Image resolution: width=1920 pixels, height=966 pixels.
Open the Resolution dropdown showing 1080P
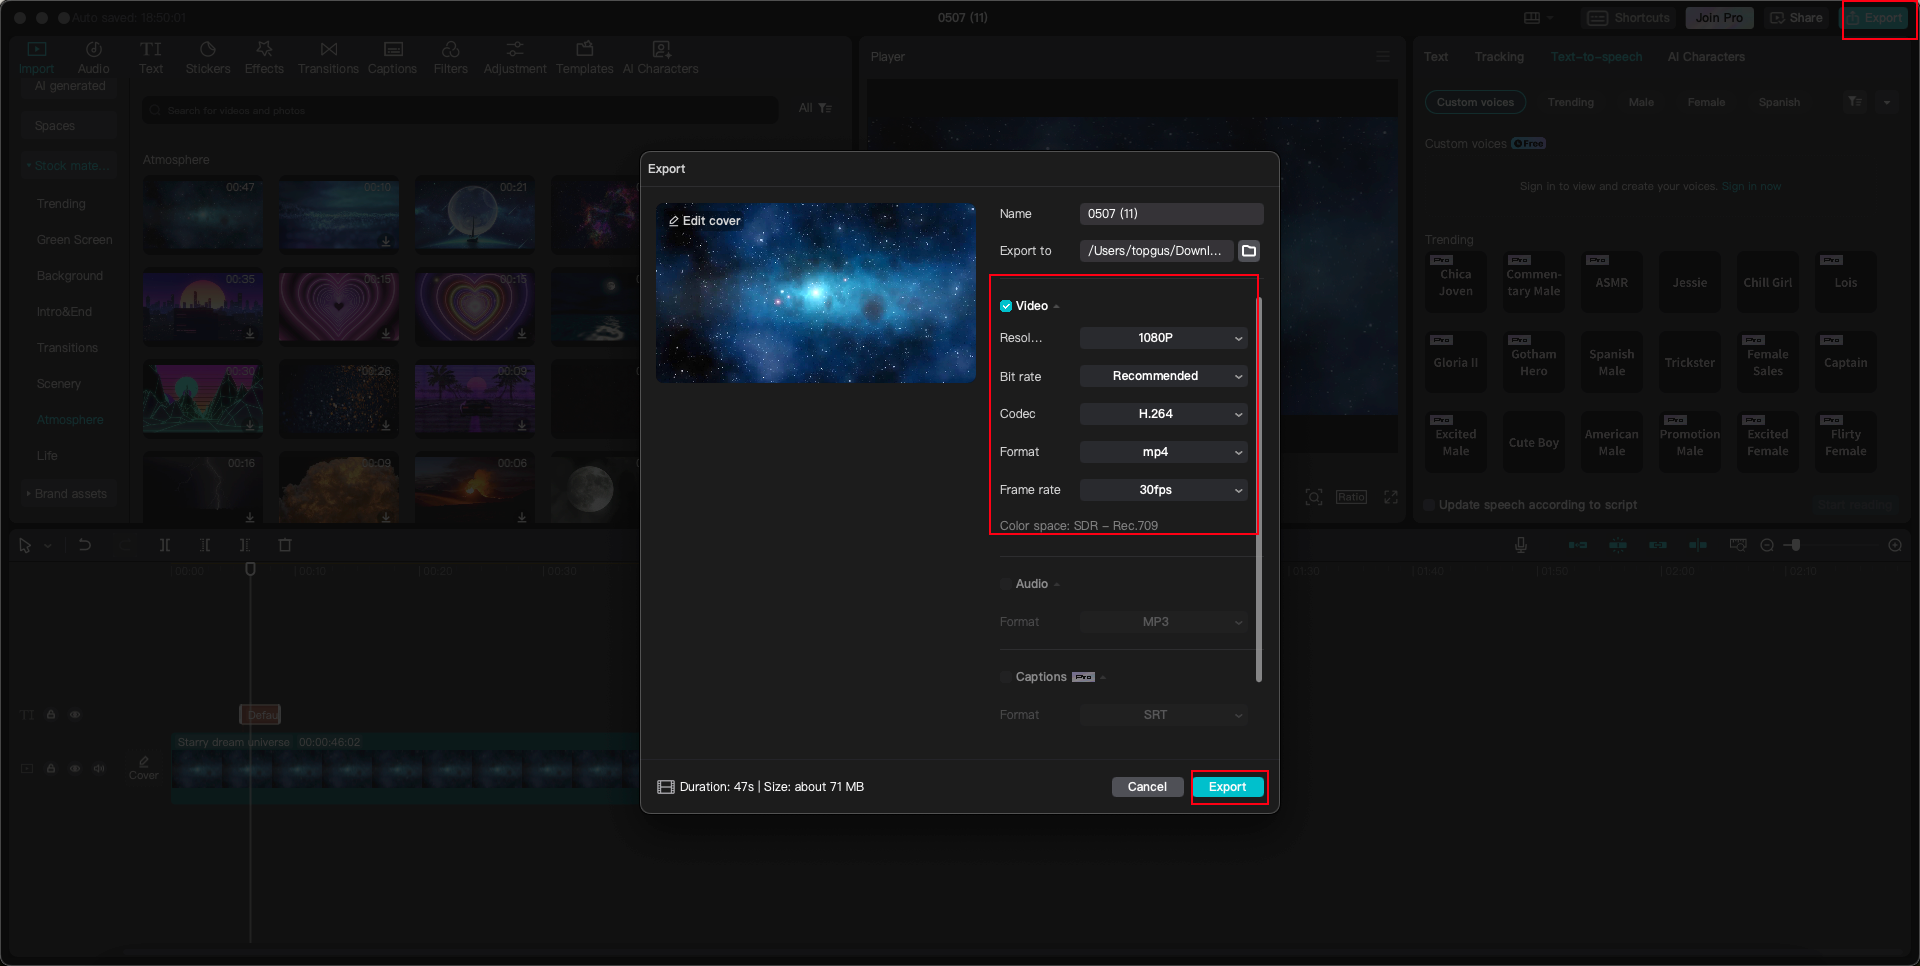pyautogui.click(x=1164, y=338)
